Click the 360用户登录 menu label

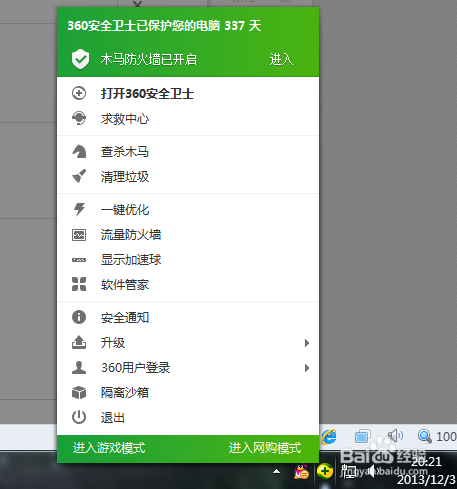point(136,368)
